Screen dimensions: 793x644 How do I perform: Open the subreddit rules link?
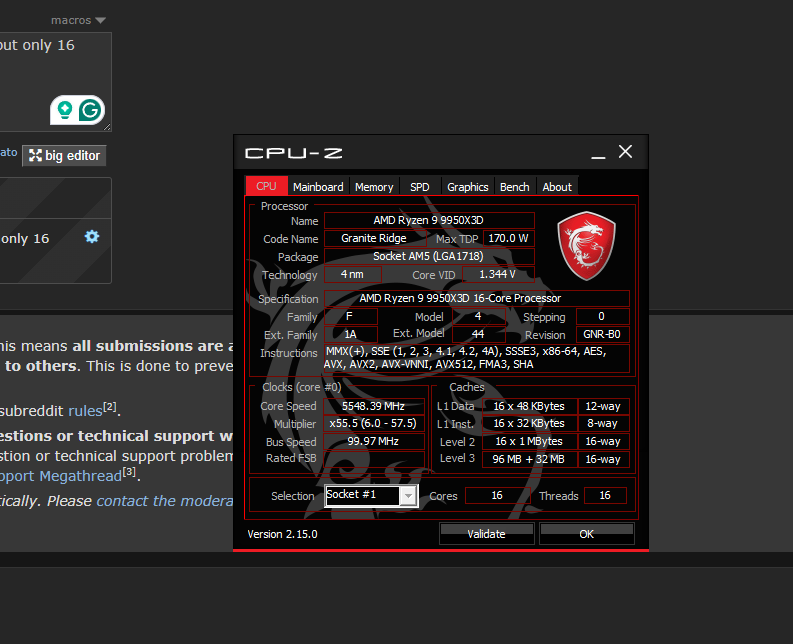pyautogui.click(x=85, y=410)
